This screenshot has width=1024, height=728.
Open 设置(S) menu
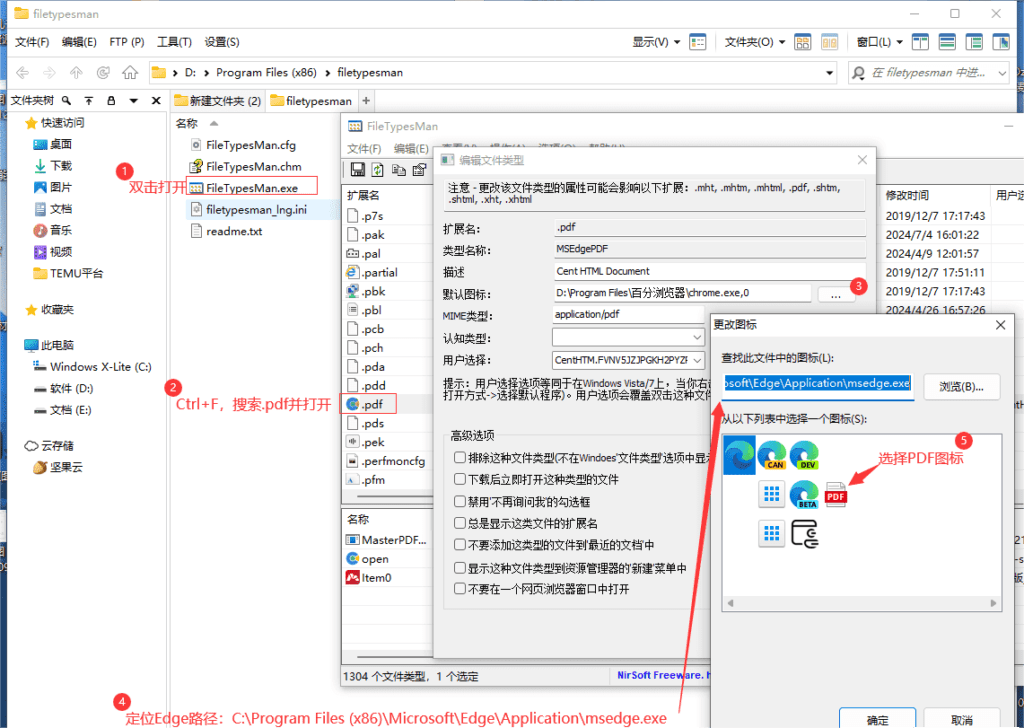point(222,42)
